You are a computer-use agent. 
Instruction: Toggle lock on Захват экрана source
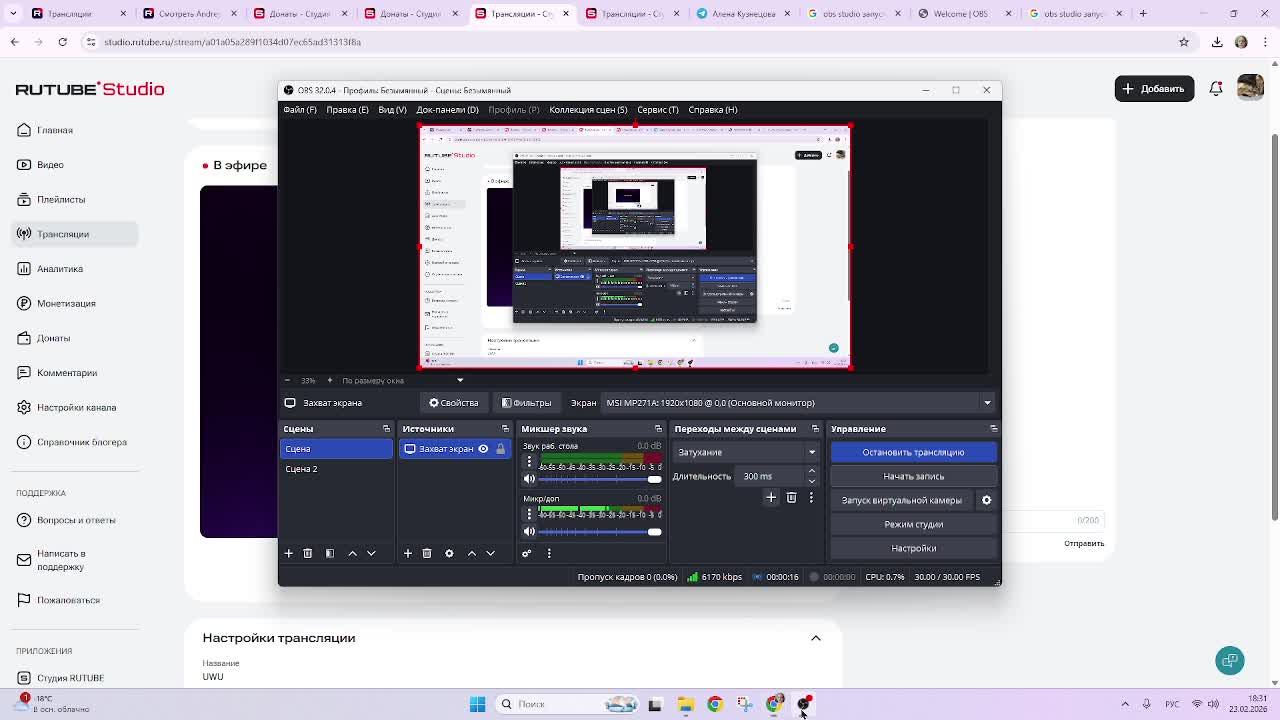tap(501, 449)
